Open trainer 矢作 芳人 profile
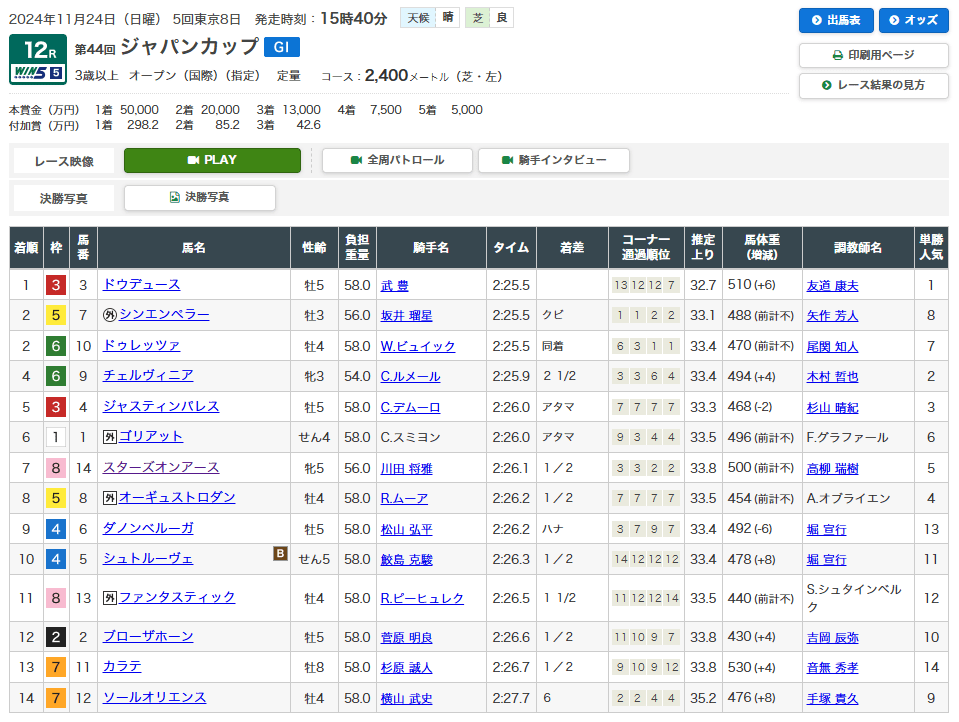959x722 pixels. pyautogui.click(x=832, y=316)
